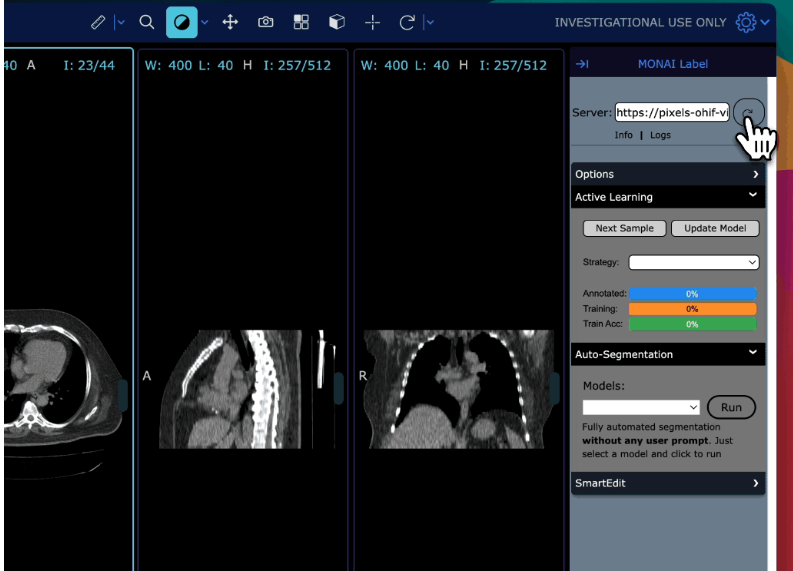
Task: Open the viewport layout grid icon
Action: (x=301, y=22)
